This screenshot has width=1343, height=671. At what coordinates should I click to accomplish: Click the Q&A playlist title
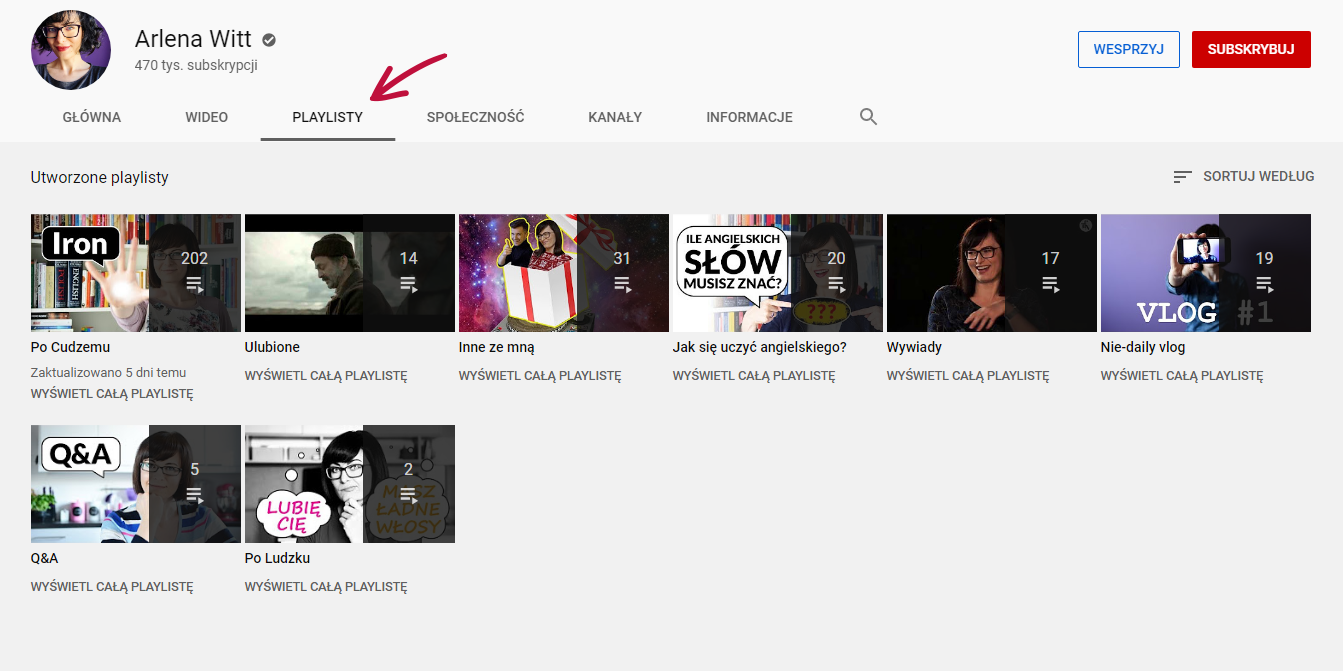click(45, 558)
